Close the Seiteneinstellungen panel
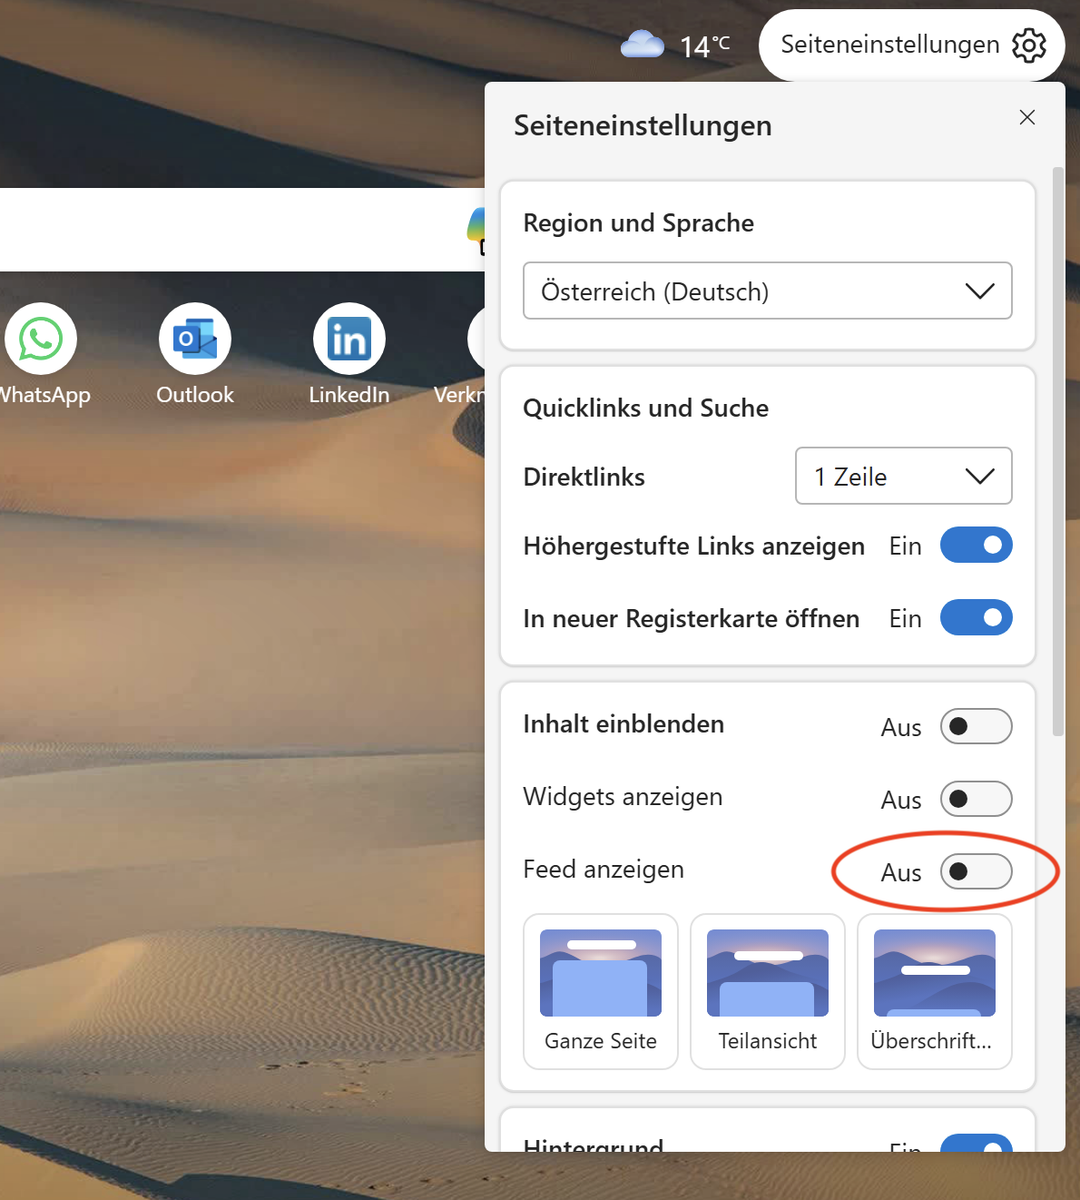Viewport: 1080px width, 1200px height. [1027, 118]
